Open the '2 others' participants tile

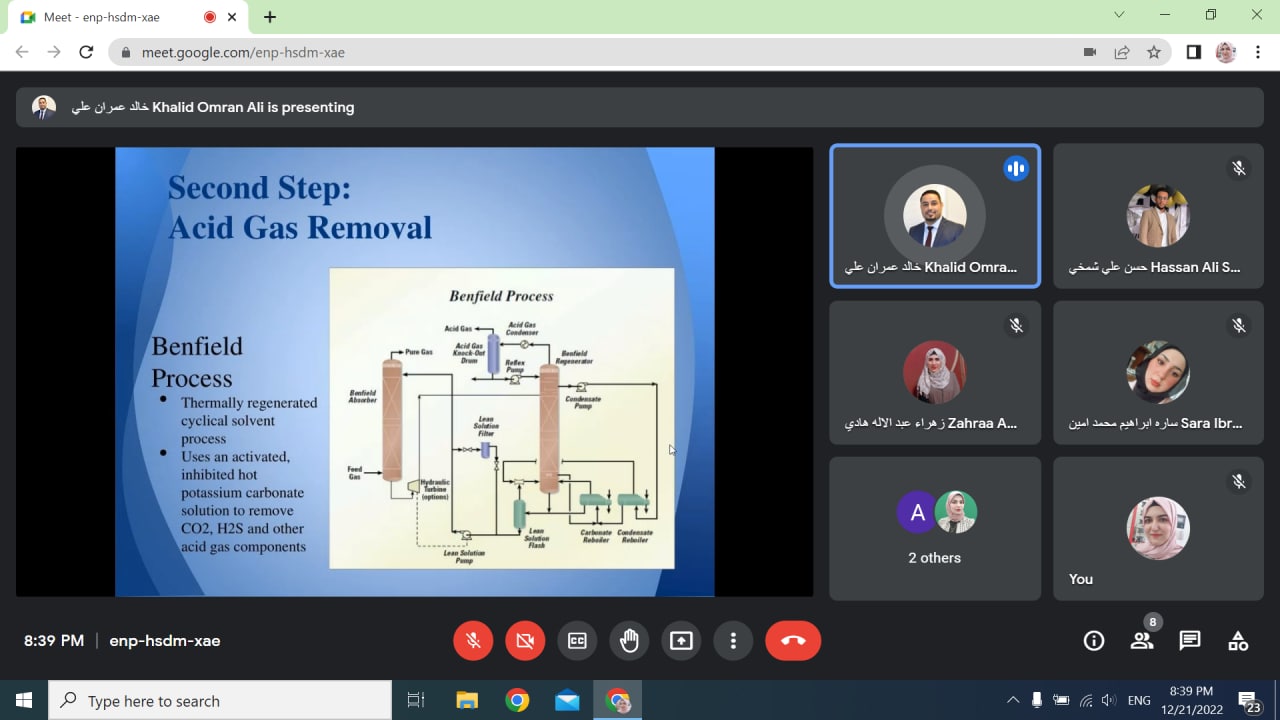(x=935, y=528)
